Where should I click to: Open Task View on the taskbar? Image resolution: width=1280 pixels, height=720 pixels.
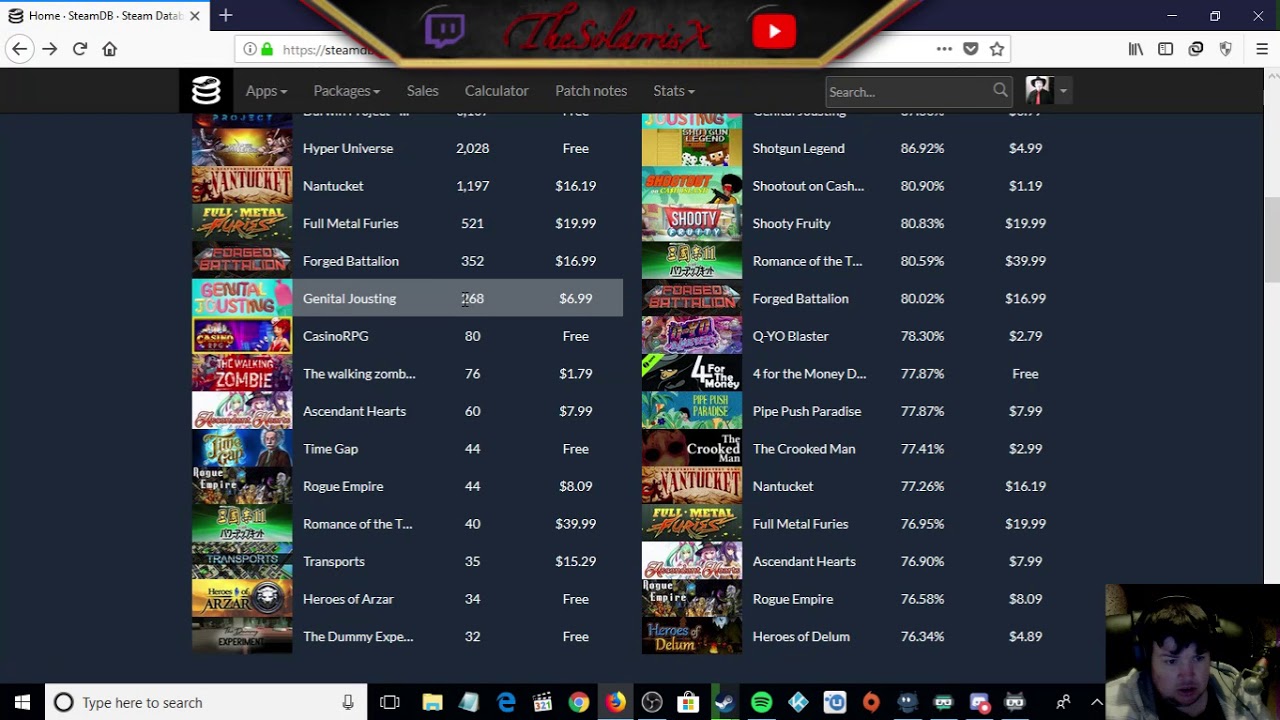pyautogui.click(x=390, y=702)
